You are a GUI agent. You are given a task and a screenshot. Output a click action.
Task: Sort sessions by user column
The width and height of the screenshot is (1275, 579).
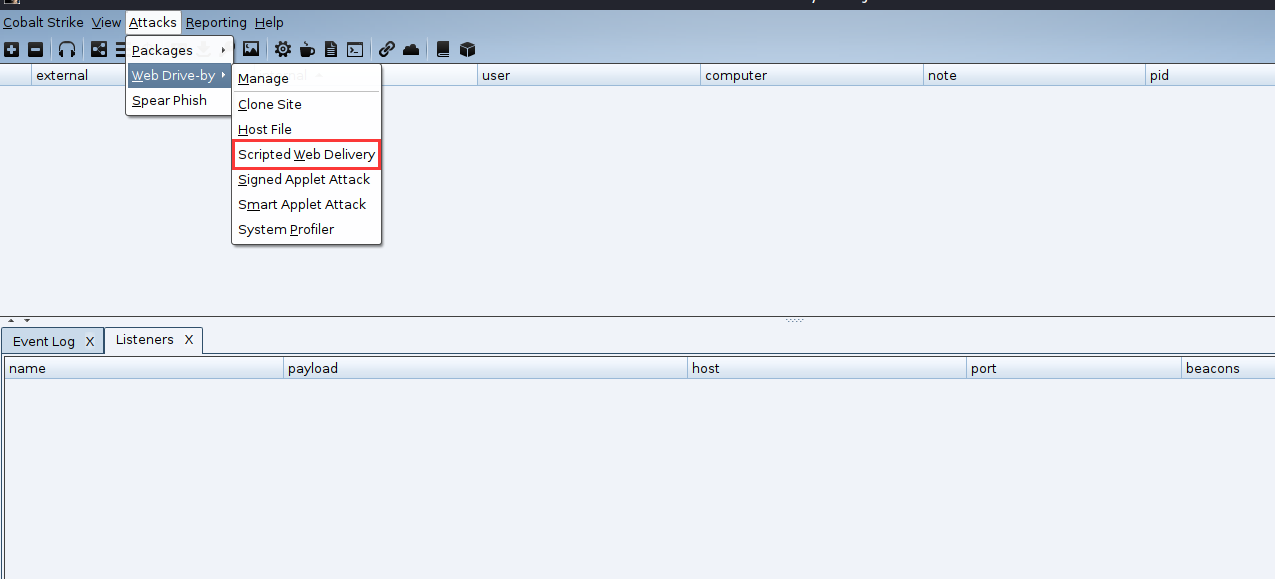click(x=588, y=75)
